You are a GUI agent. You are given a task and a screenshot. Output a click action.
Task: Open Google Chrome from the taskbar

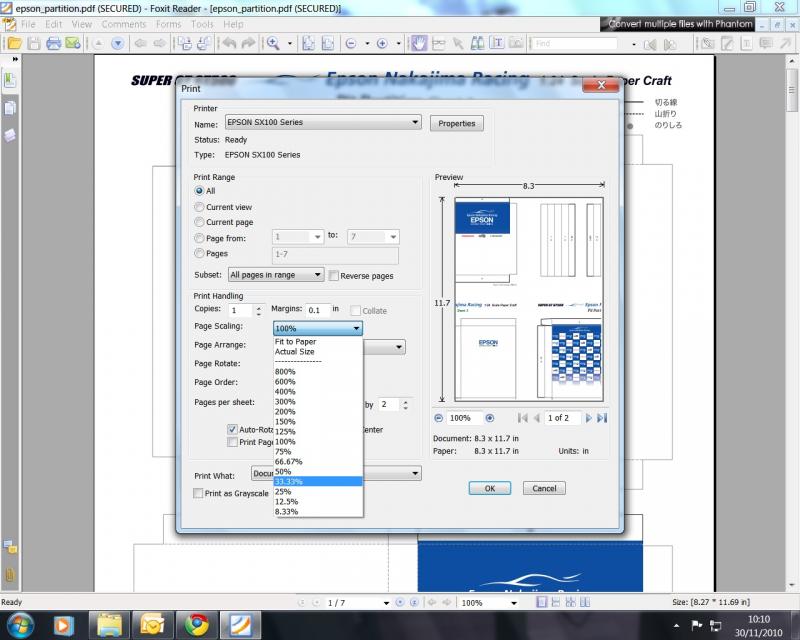tap(197, 625)
